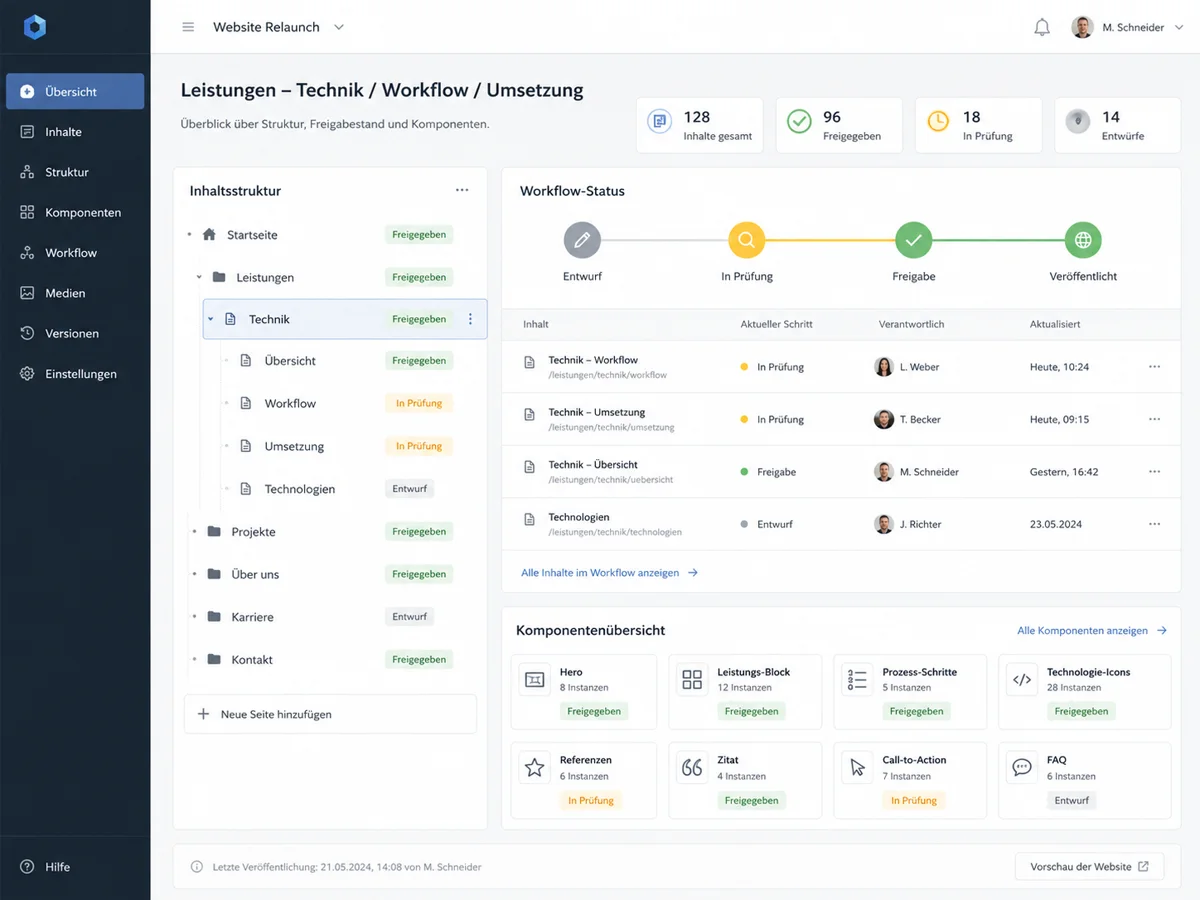Viewport: 1200px width, 900px height.
Task: Click the date 23.05.2024 cell
Action: [x=1056, y=524]
